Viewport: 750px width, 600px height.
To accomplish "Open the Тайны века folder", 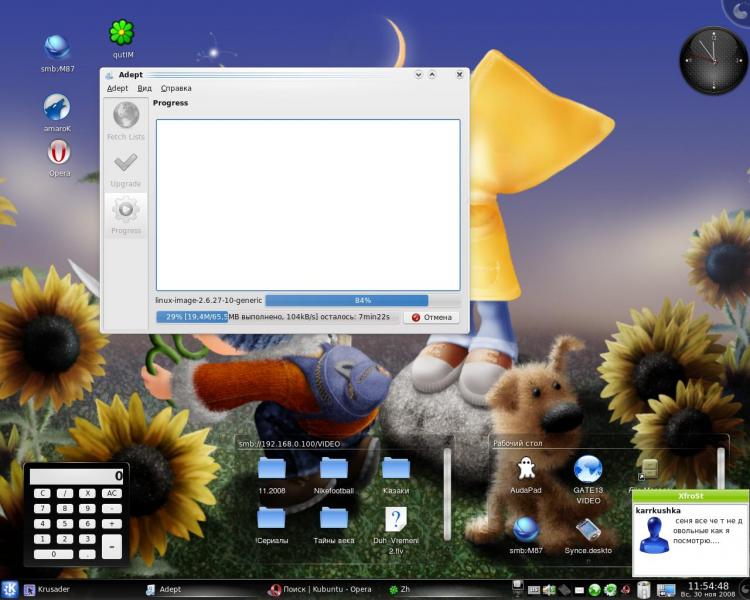I will point(334,518).
